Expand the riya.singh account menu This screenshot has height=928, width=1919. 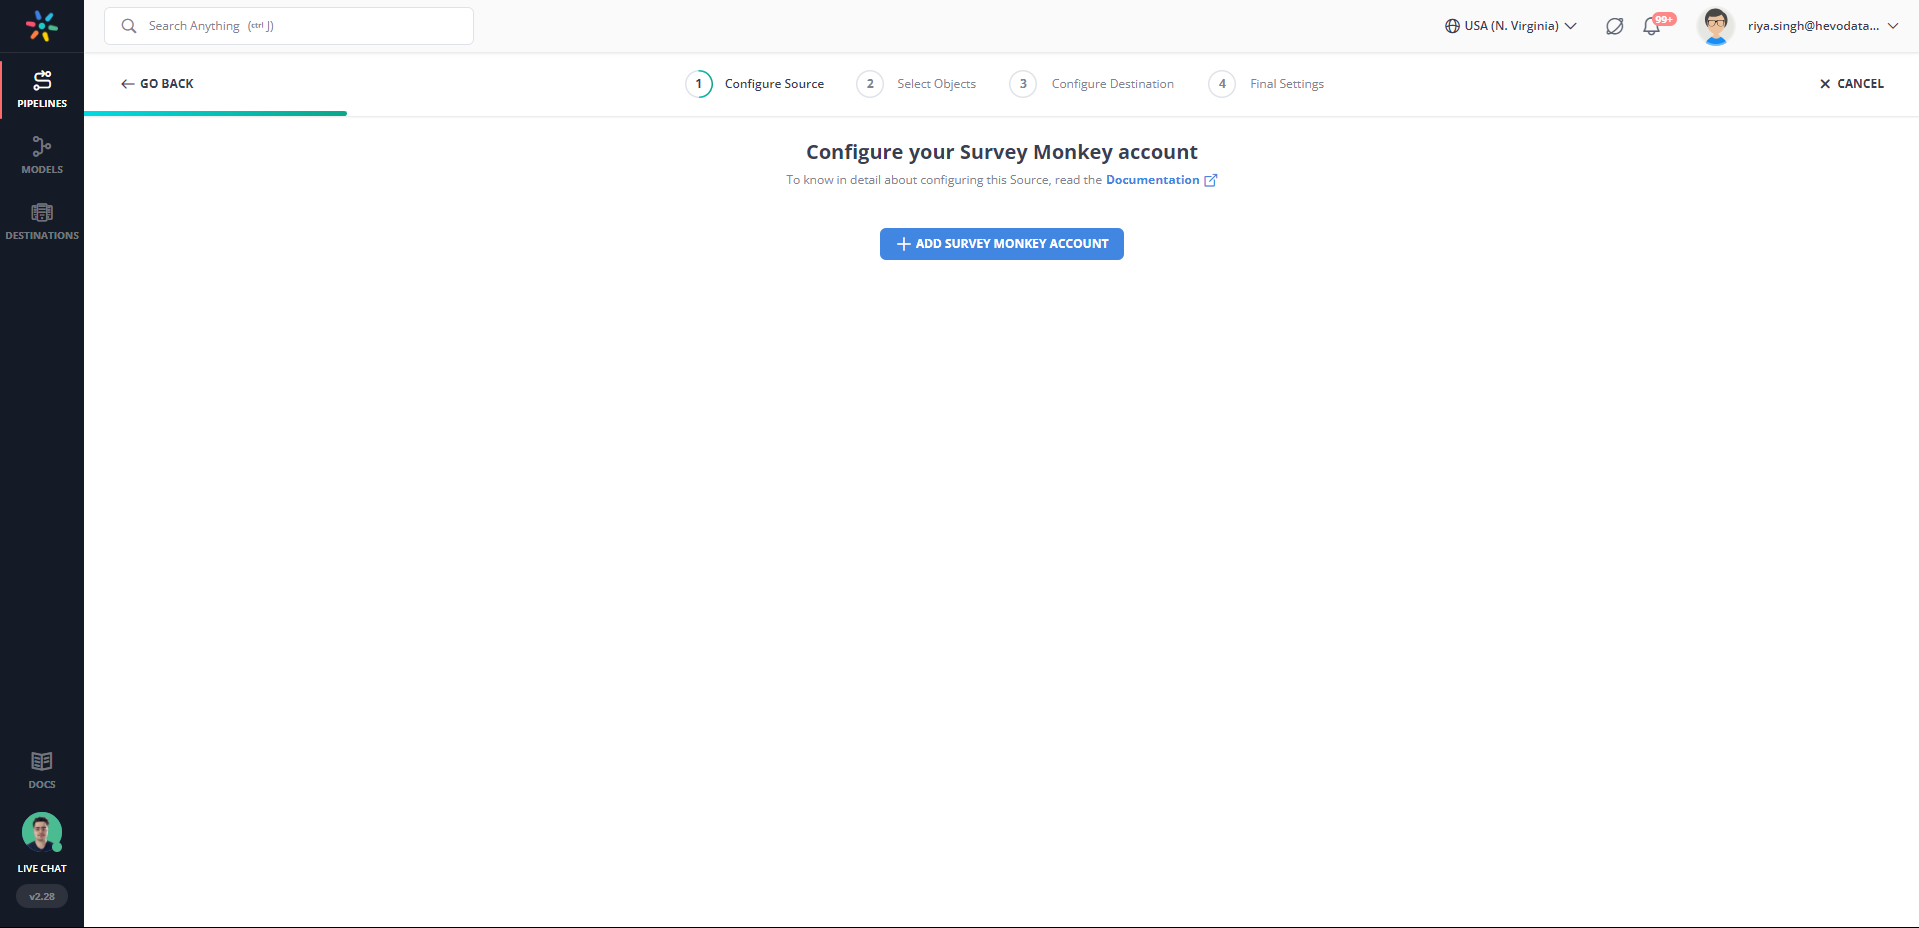pyautogui.click(x=1822, y=26)
